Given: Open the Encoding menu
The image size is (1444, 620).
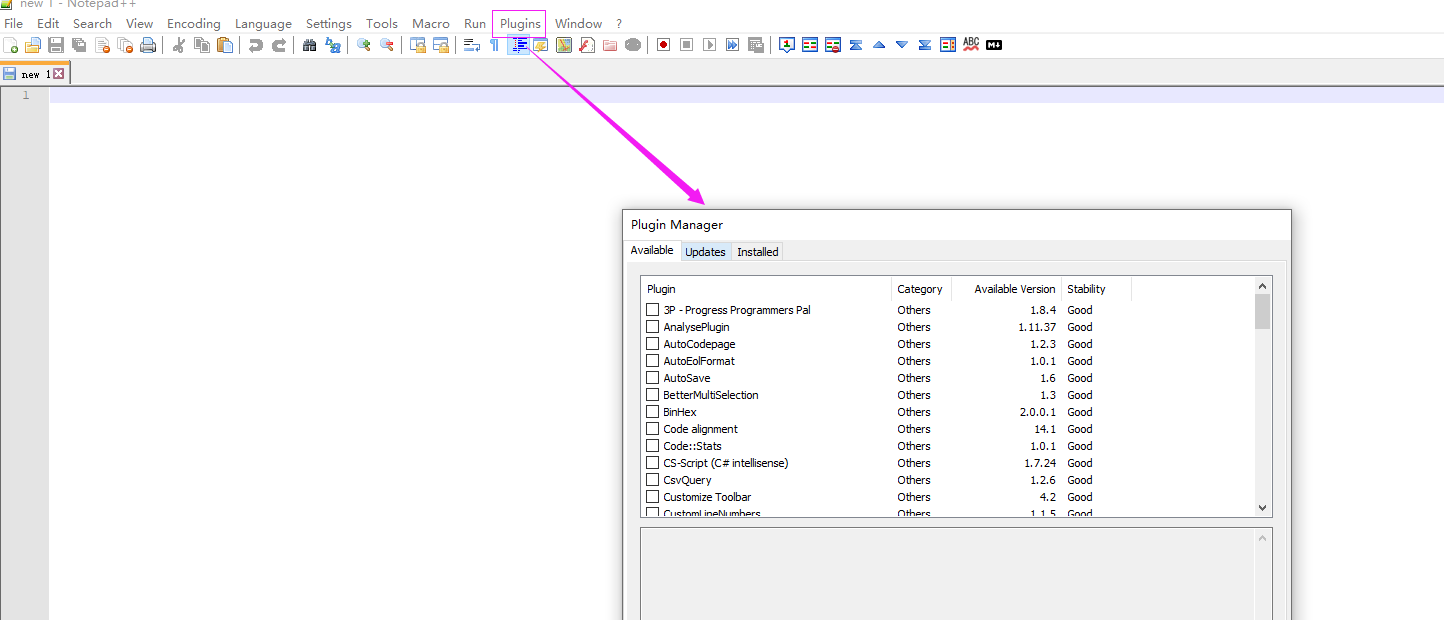Looking at the screenshot, I should point(194,23).
